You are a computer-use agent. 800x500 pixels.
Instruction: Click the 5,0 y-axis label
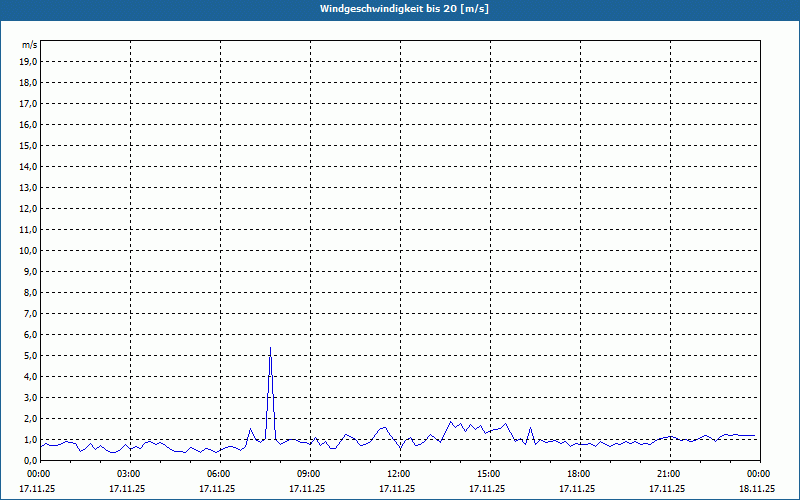pos(29,355)
